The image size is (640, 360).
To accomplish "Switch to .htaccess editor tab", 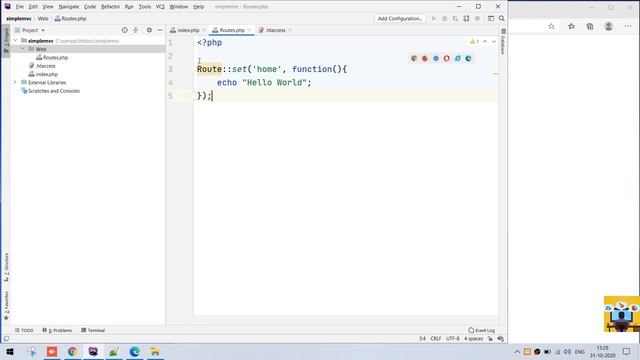I will (276, 30).
